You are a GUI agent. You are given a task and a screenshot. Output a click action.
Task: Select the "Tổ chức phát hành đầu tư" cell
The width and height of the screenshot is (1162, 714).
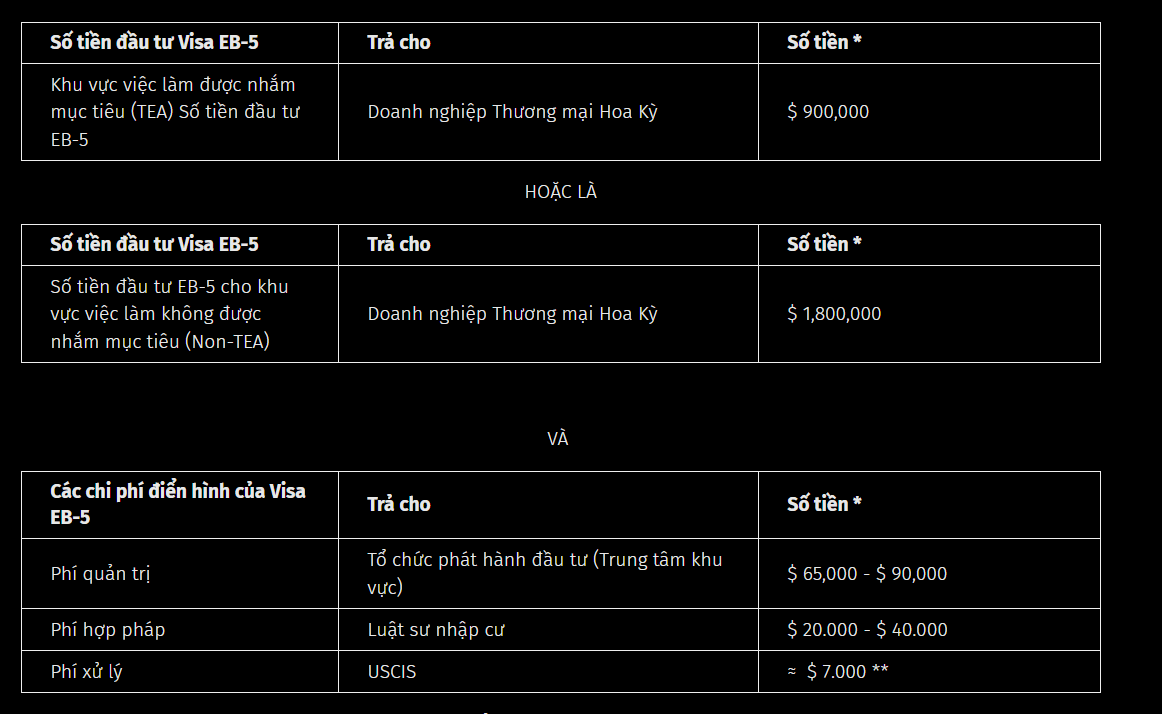tap(544, 573)
